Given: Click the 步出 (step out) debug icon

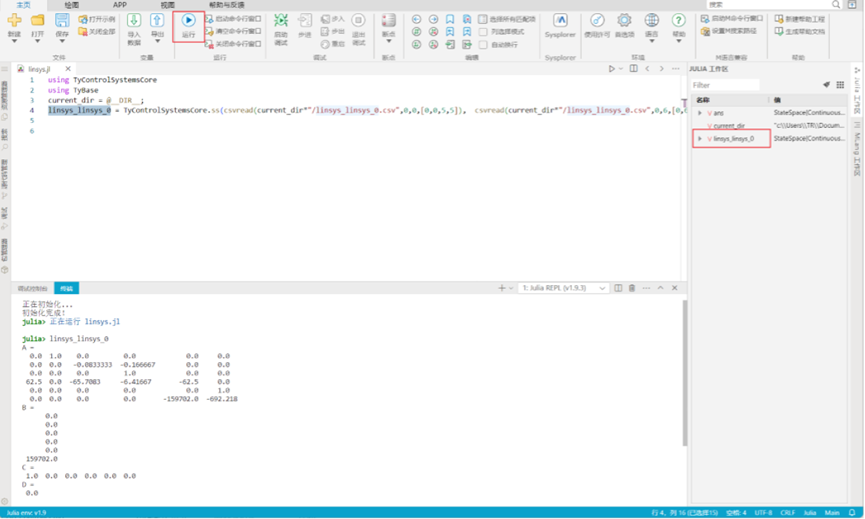Looking at the screenshot, I should (325, 31).
